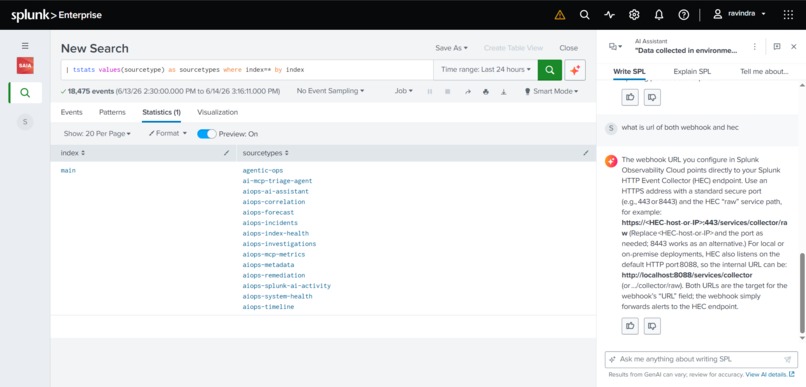Click the S avatar circle in sidebar

(25, 122)
